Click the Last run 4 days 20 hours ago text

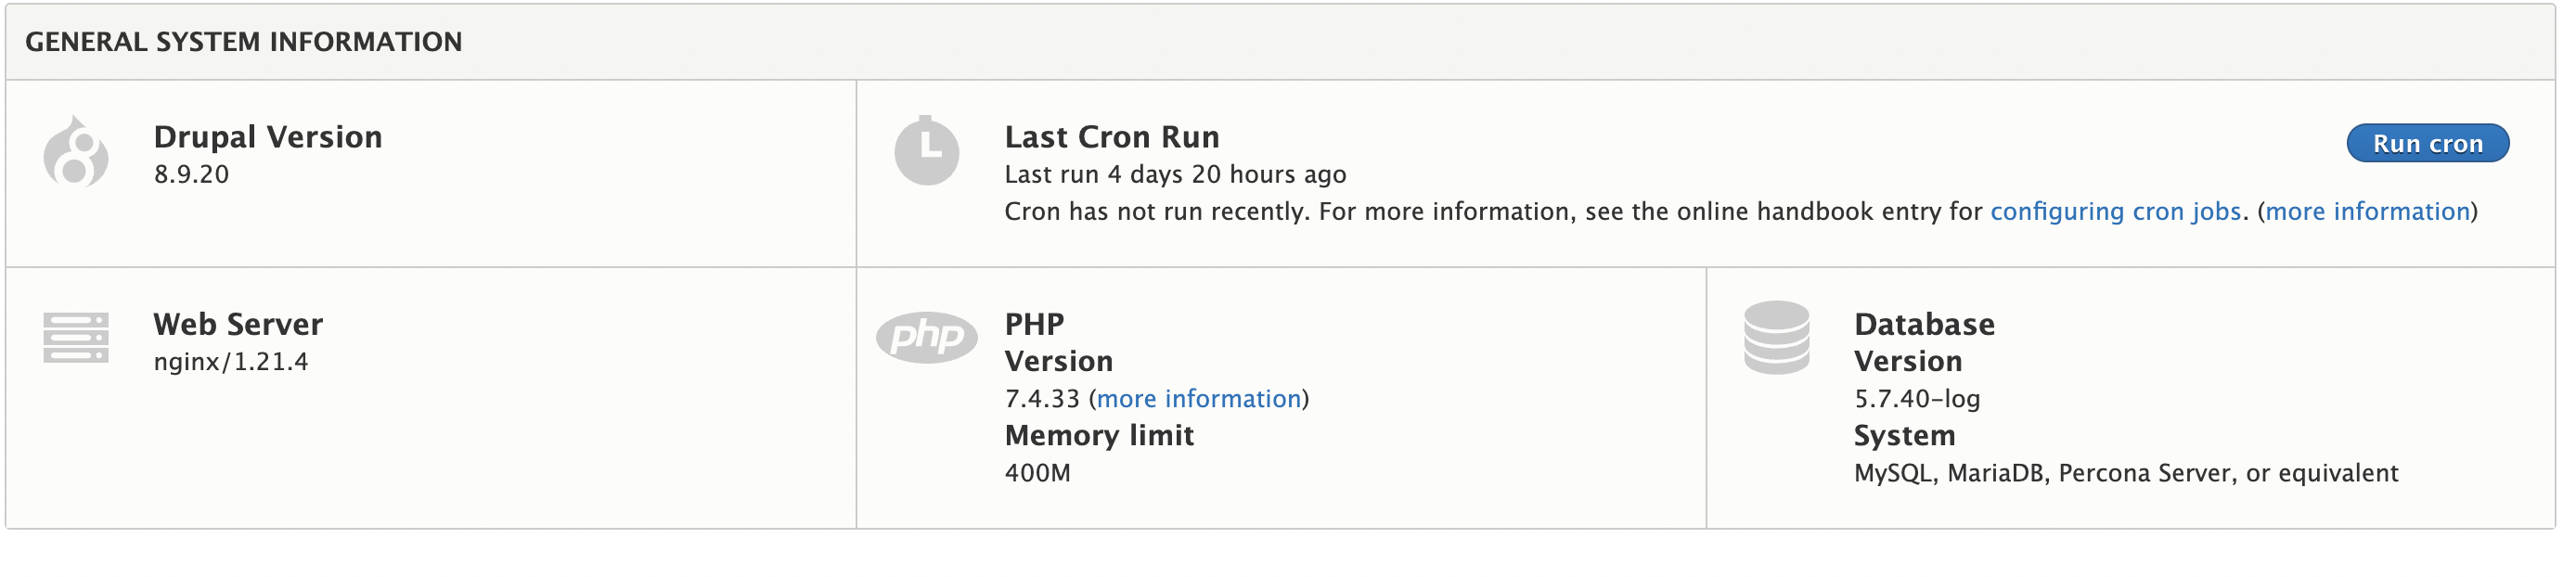pos(1175,174)
